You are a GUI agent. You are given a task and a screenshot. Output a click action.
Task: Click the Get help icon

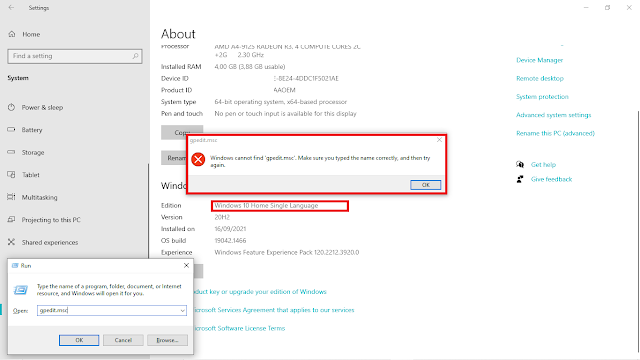[x=520, y=164]
